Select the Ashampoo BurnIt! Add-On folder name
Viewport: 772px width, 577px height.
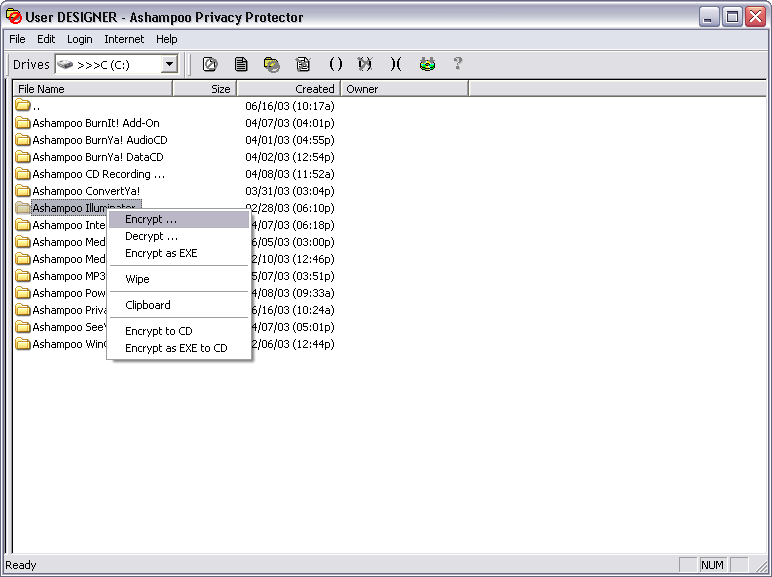(96, 123)
